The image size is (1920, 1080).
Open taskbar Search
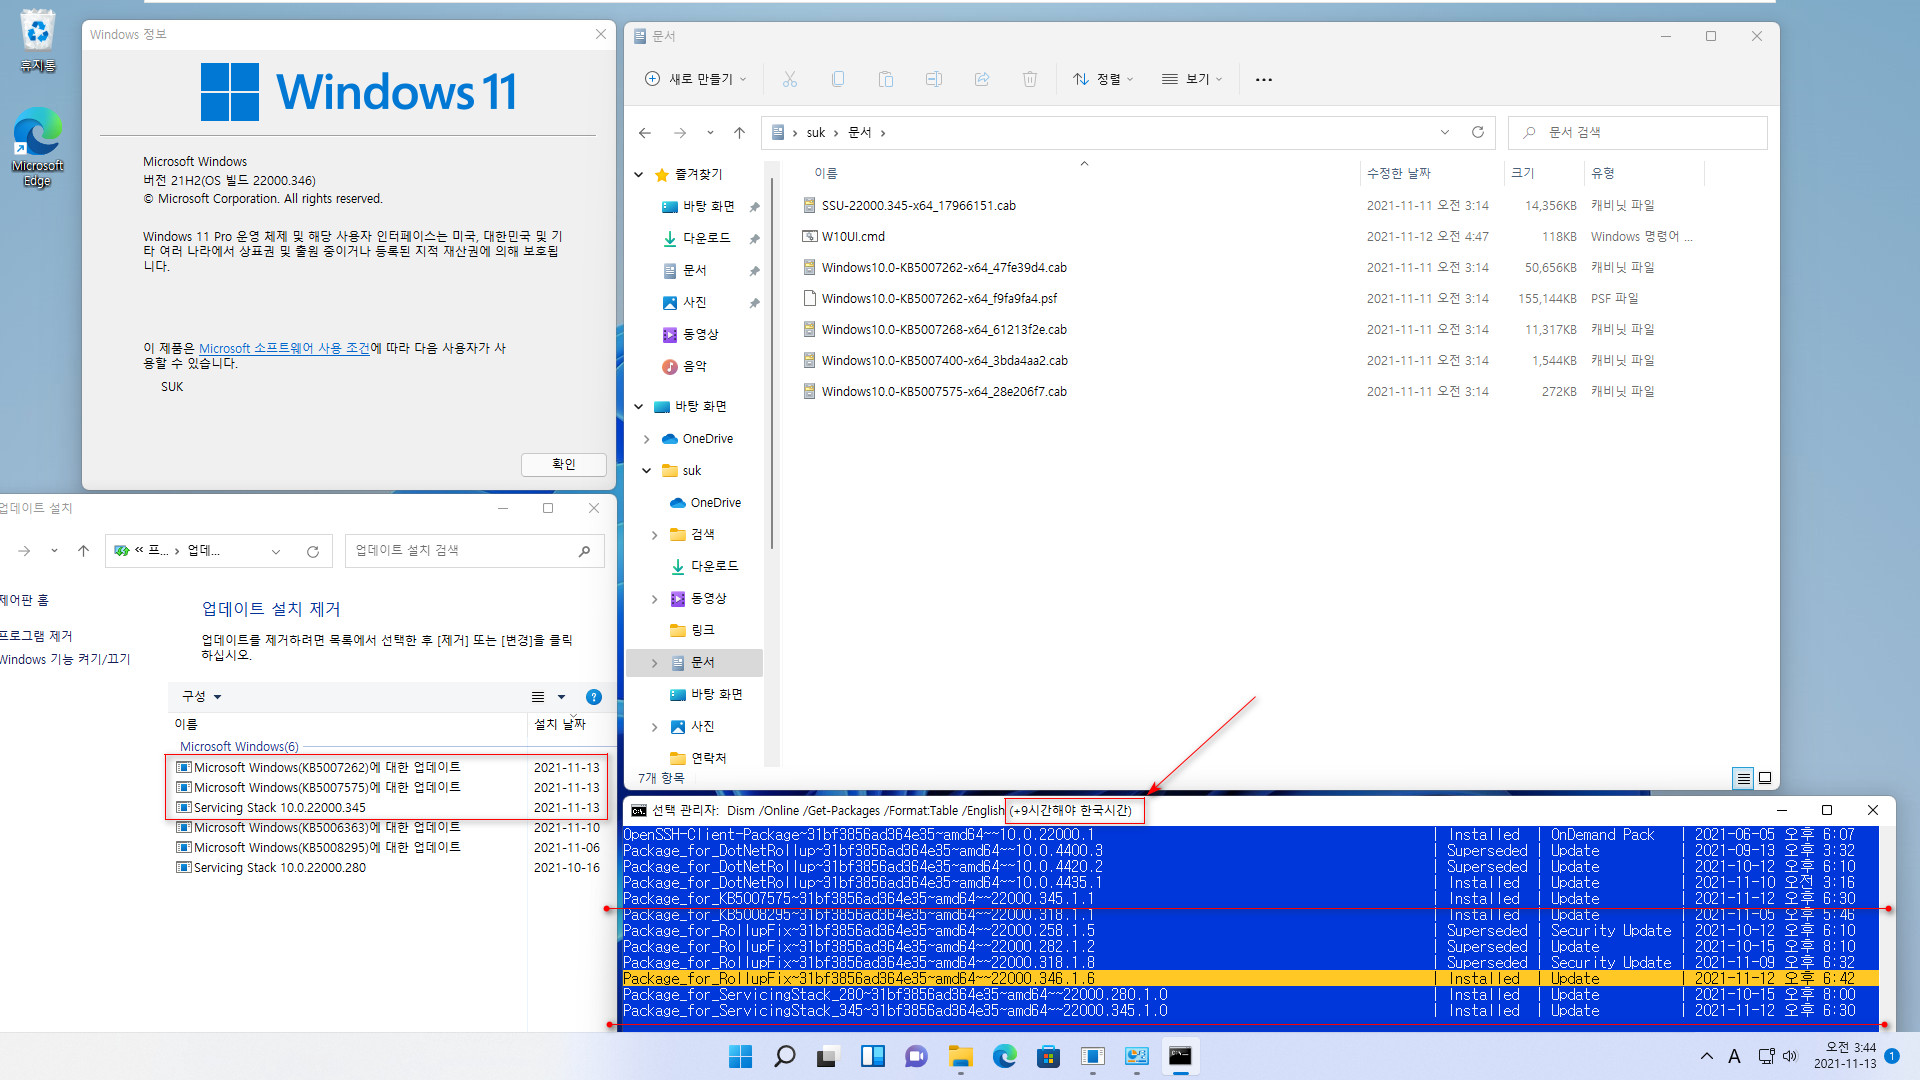click(785, 1056)
